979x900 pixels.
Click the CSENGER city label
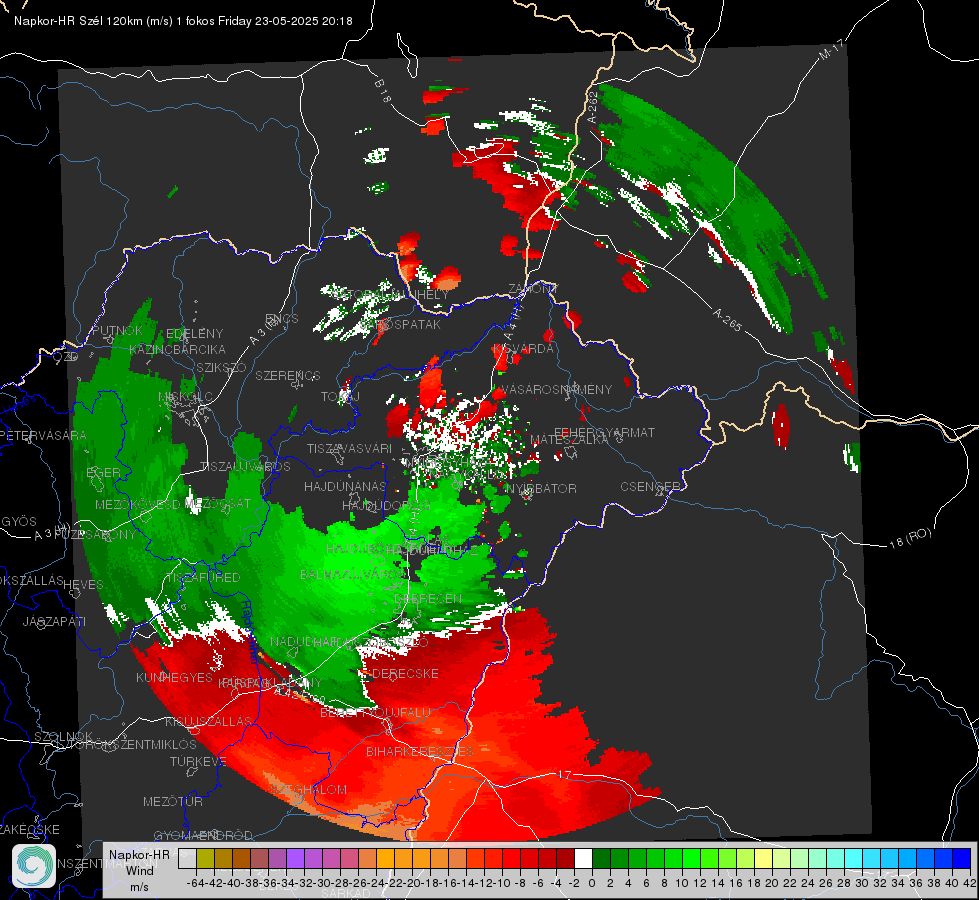pyautogui.click(x=650, y=486)
